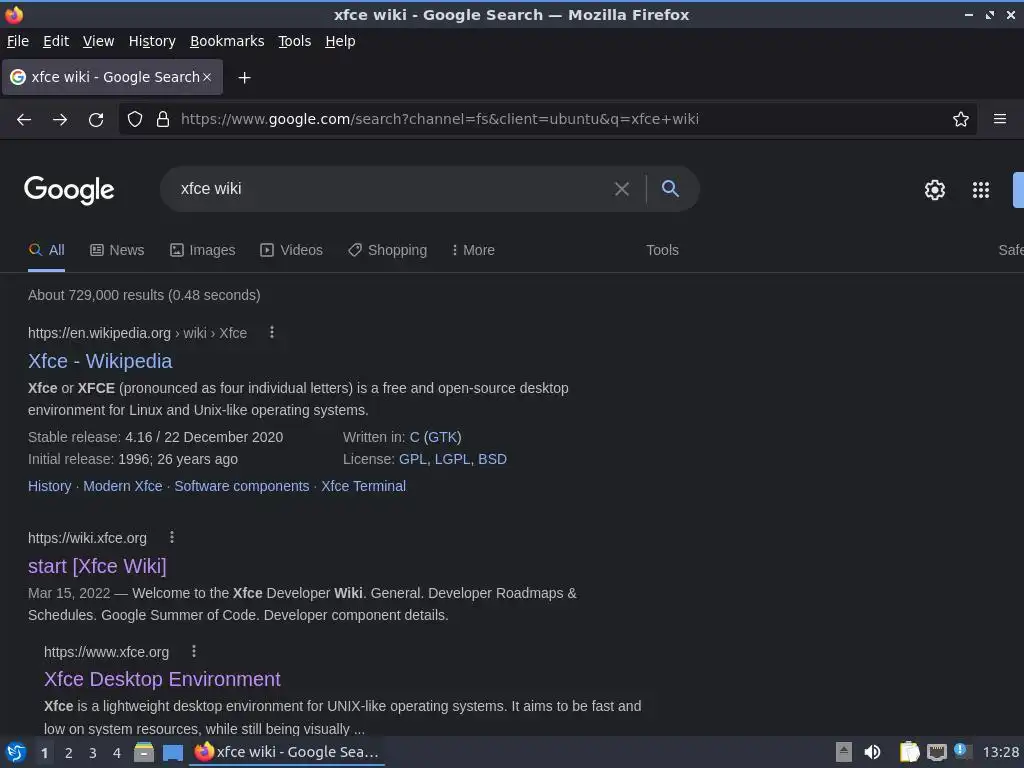Switch to workspace 4
The width and height of the screenshot is (1024, 768).
point(117,753)
